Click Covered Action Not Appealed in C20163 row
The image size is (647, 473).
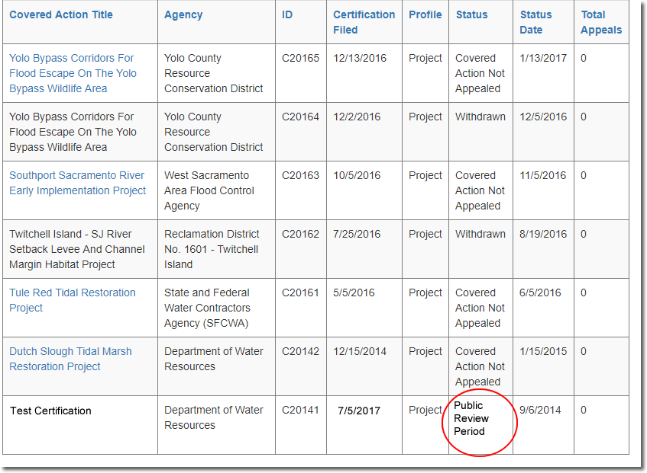click(x=480, y=190)
